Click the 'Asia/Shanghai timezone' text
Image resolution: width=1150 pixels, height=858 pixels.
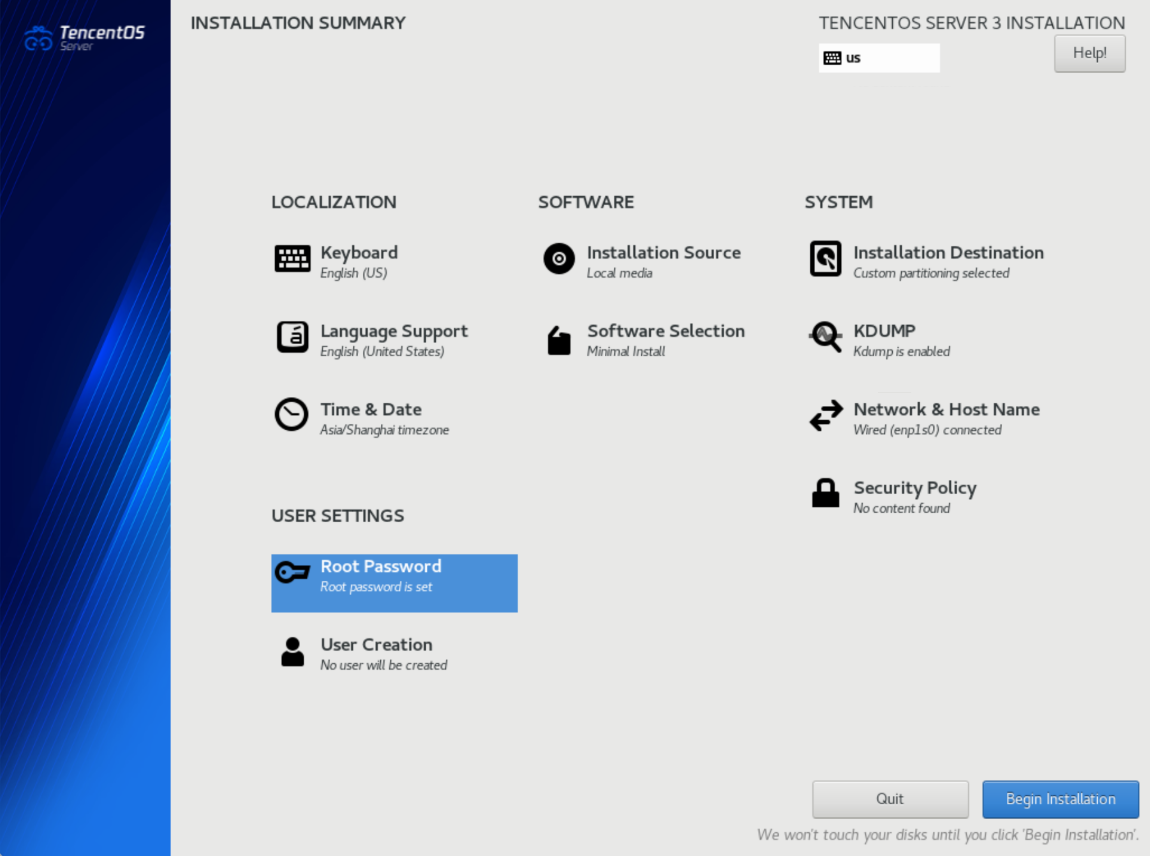pyautogui.click(x=384, y=430)
